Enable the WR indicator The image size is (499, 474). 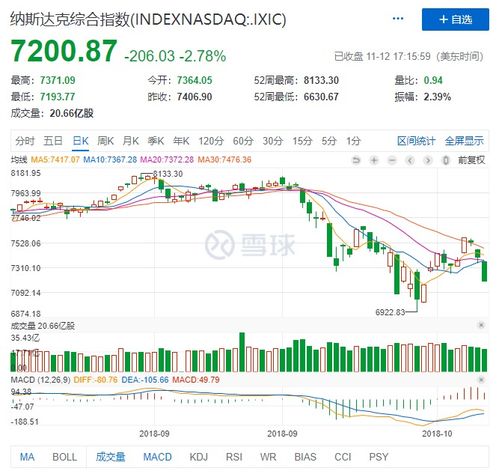pyautogui.click(x=268, y=457)
